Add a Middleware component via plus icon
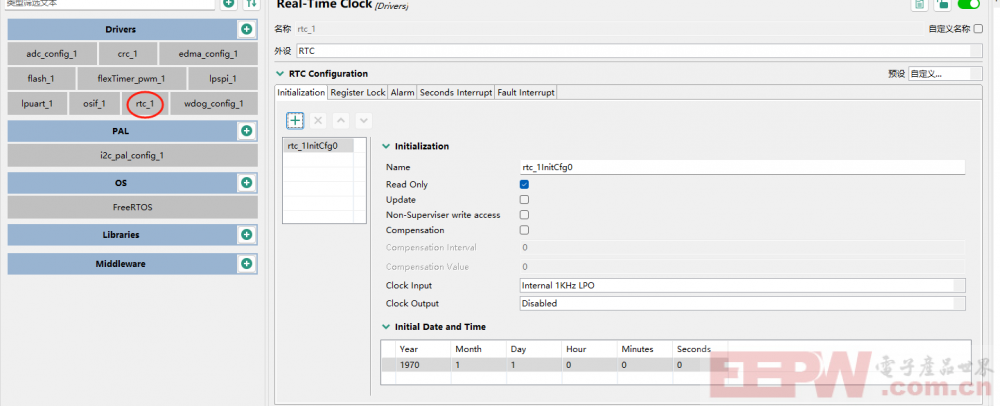Screen dimensions: 1000x406 [x=246, y=264]
